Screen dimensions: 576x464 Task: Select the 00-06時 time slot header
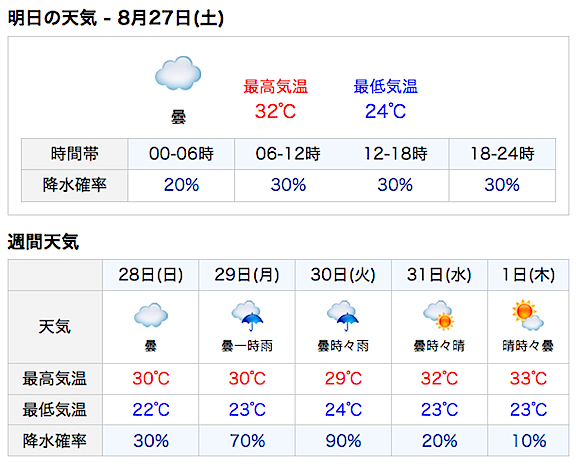pos(181,154)
